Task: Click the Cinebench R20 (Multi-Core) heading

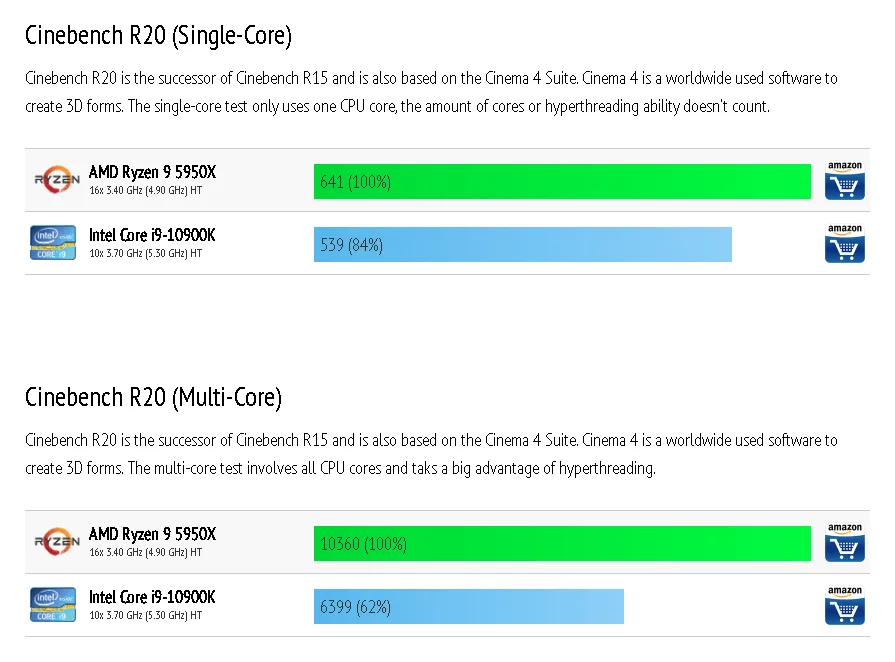Action: [153, 398]
